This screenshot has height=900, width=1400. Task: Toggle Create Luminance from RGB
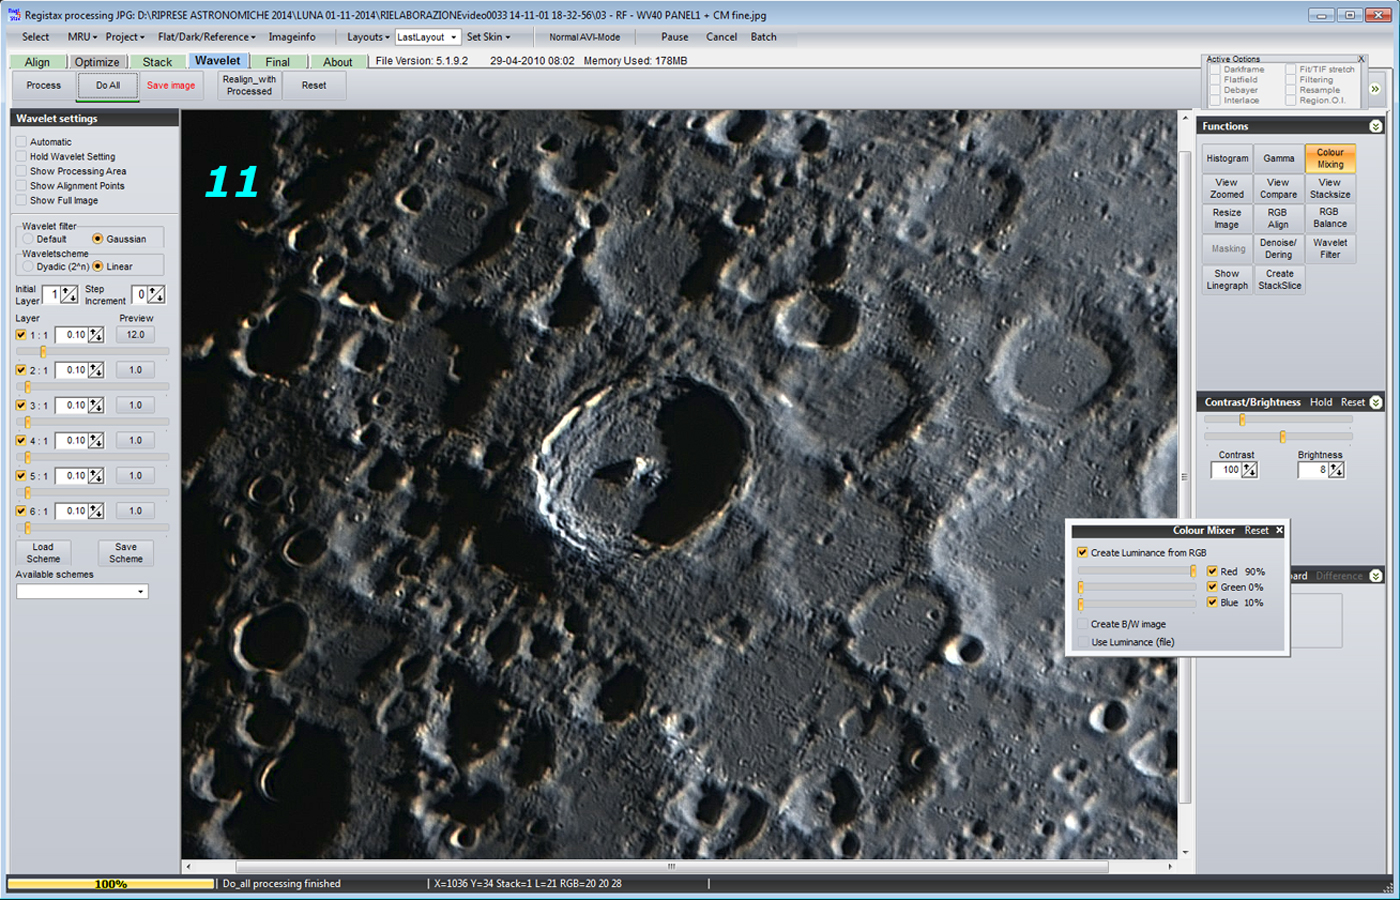[x=1082, y=552]
